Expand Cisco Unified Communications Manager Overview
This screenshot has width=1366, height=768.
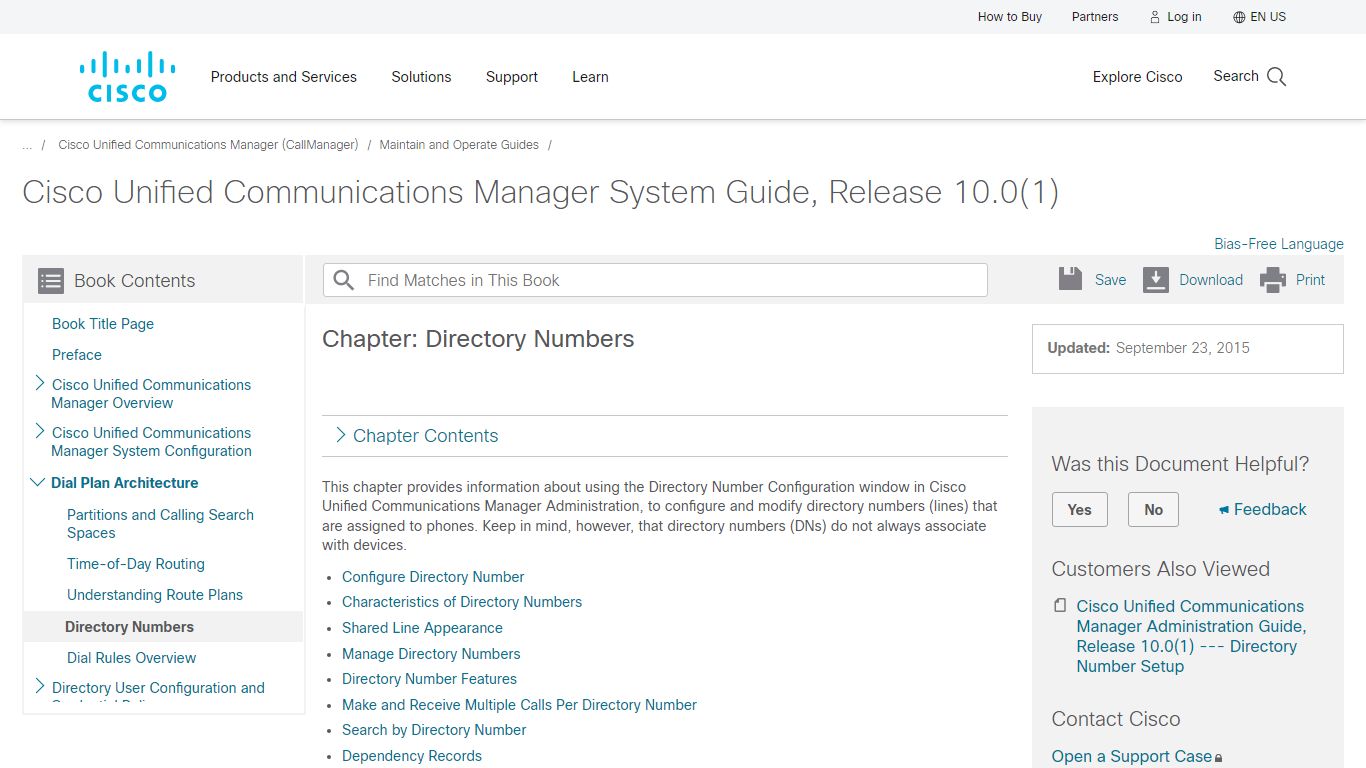click(40, 383)
